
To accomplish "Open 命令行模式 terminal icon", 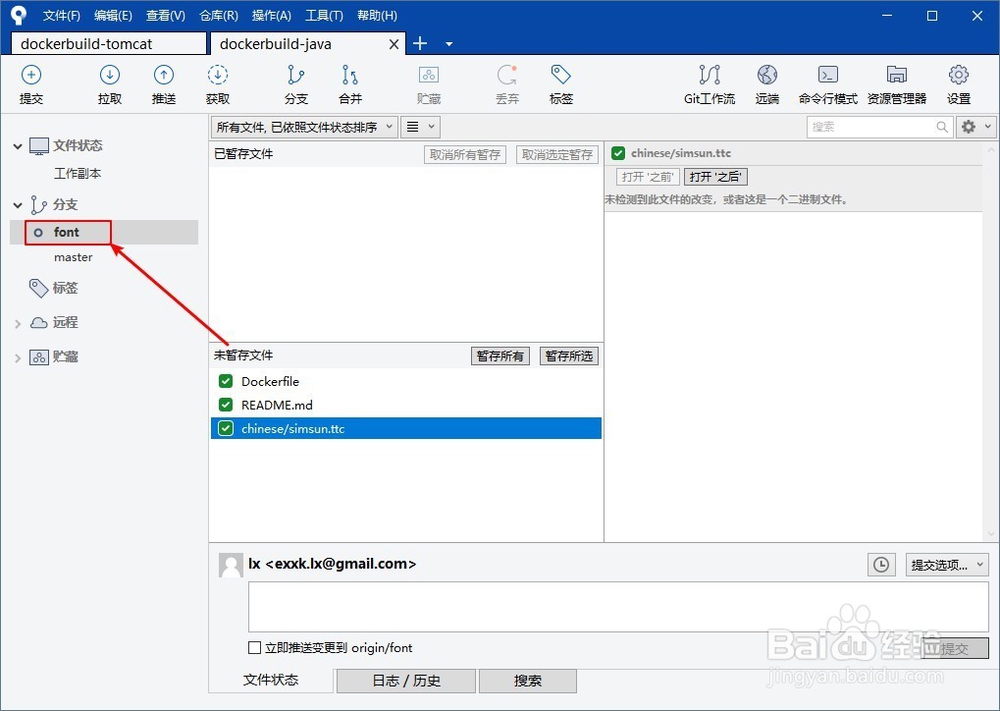I will point(828,75).
